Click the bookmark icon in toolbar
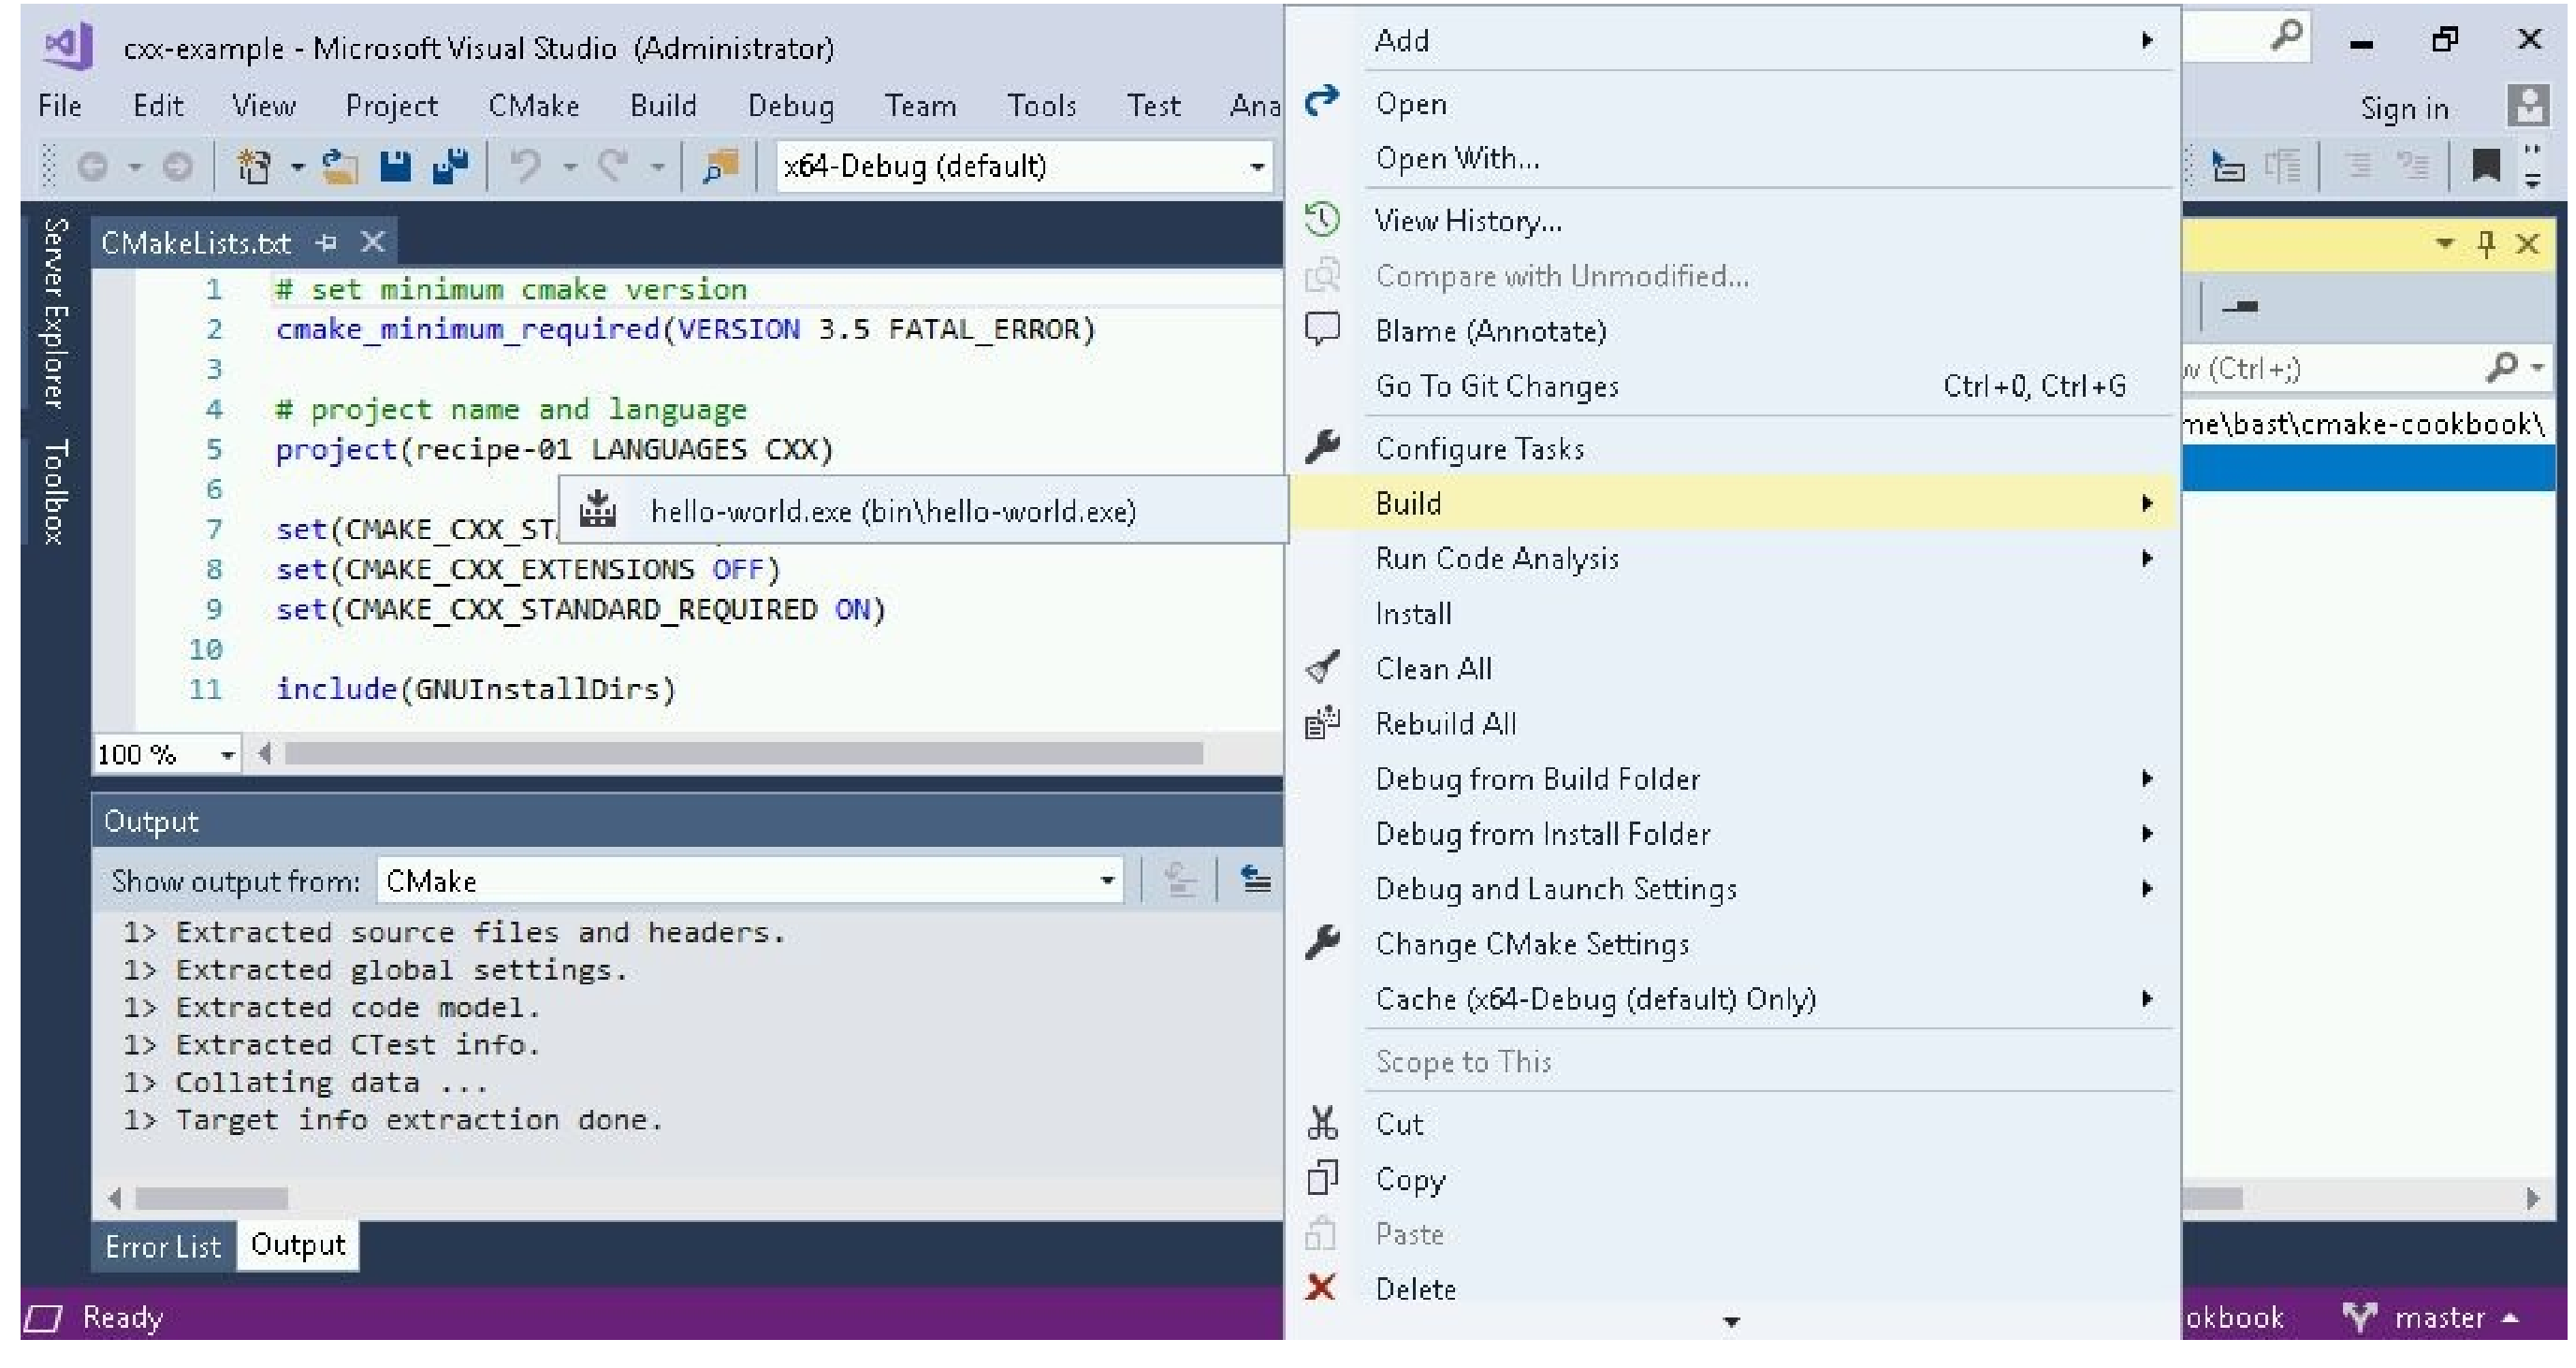Image resolution: width=2576 pixels, height=1368 pixels. pos(2485,166)
